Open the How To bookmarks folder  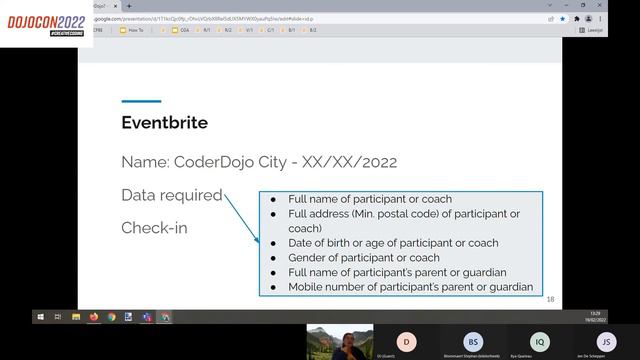click(x=132, y=30)
